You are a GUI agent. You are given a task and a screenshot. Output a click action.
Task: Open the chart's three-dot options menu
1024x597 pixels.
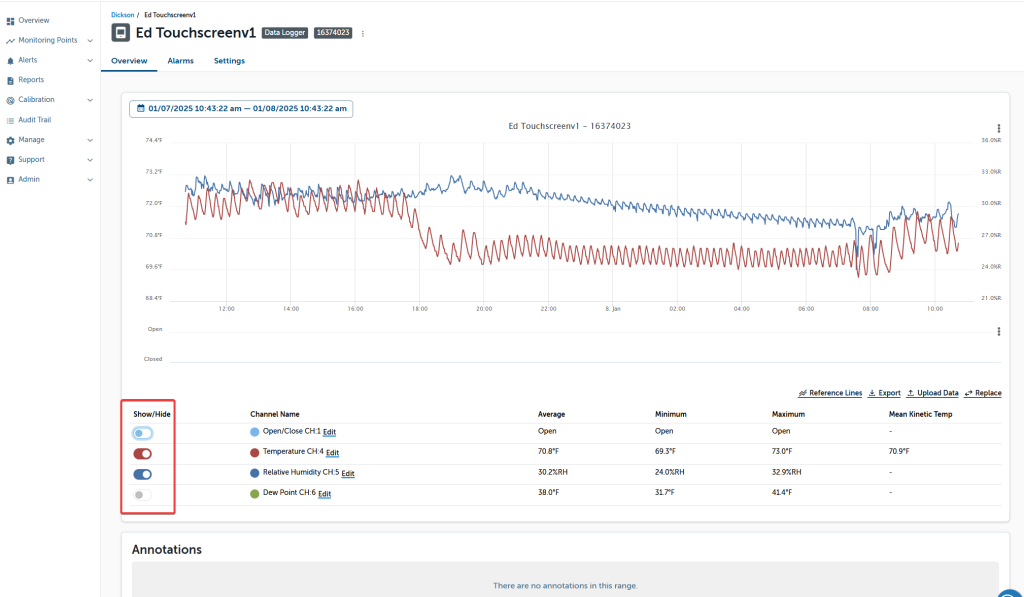coord(998,128)
